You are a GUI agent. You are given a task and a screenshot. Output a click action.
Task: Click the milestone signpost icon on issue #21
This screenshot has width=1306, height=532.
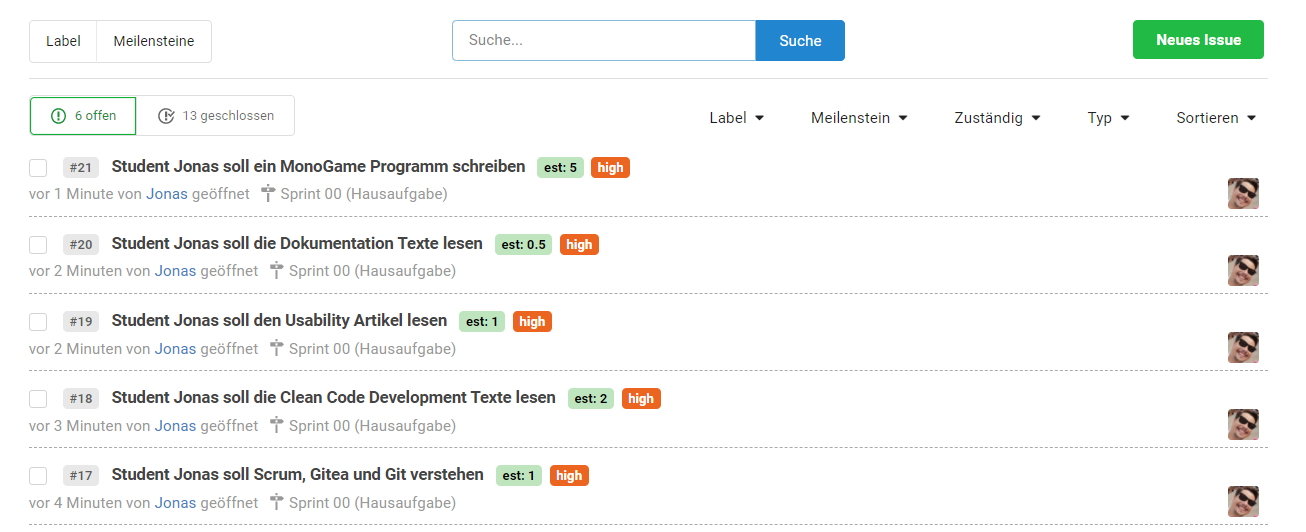(x=267, y=194)
